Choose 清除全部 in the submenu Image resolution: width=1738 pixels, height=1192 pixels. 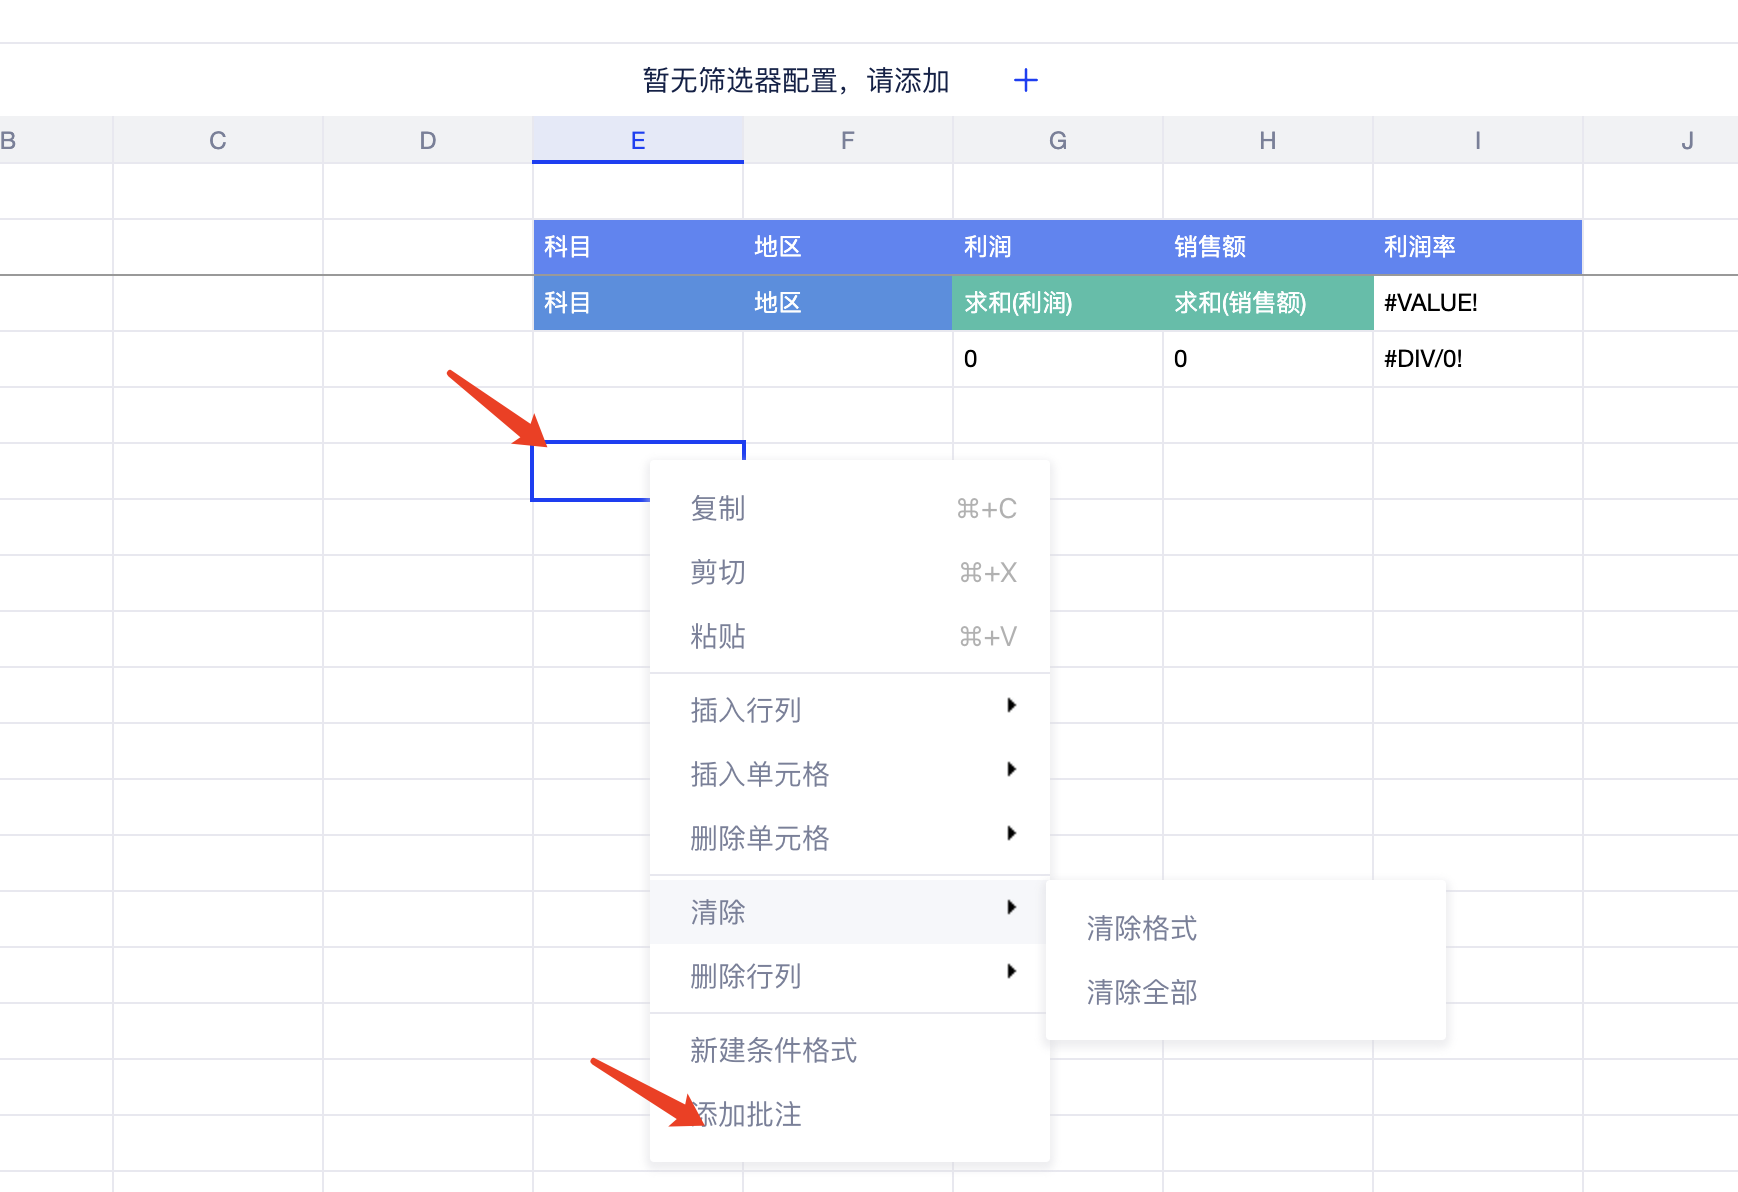[x=1142, y=992]
